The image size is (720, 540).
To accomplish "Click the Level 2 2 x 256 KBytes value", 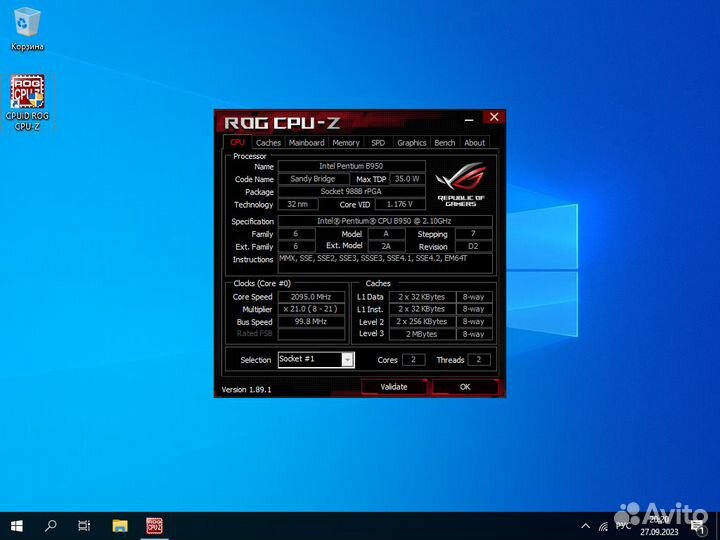I will coord(422,321).
